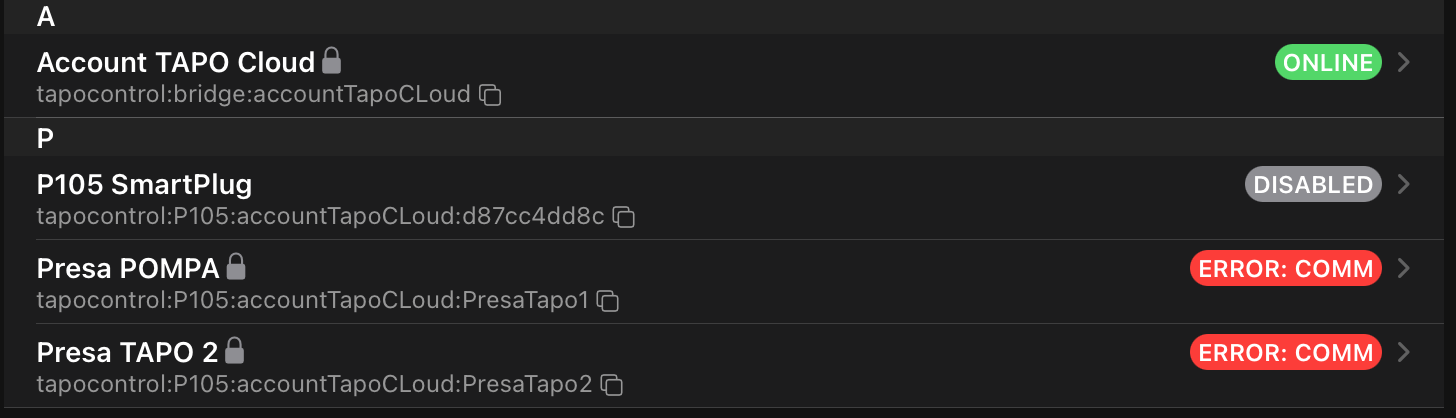This screenshot has height=418, width=1456.
Task: Click the green ONLINE status badge
Action: pyautogui.click(x=1328, y=63)
